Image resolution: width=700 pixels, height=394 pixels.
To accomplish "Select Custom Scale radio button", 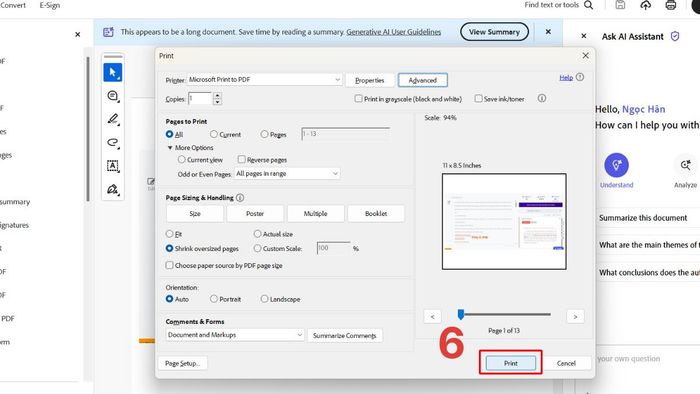I will tap(257, 248).
